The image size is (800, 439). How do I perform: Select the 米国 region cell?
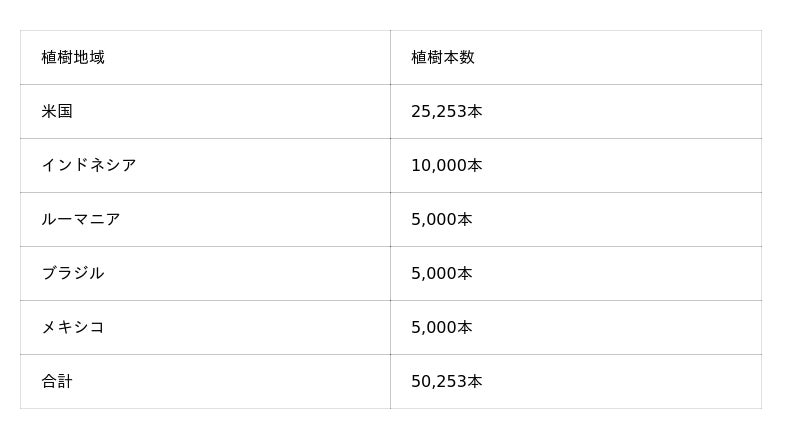pos(57,112)
